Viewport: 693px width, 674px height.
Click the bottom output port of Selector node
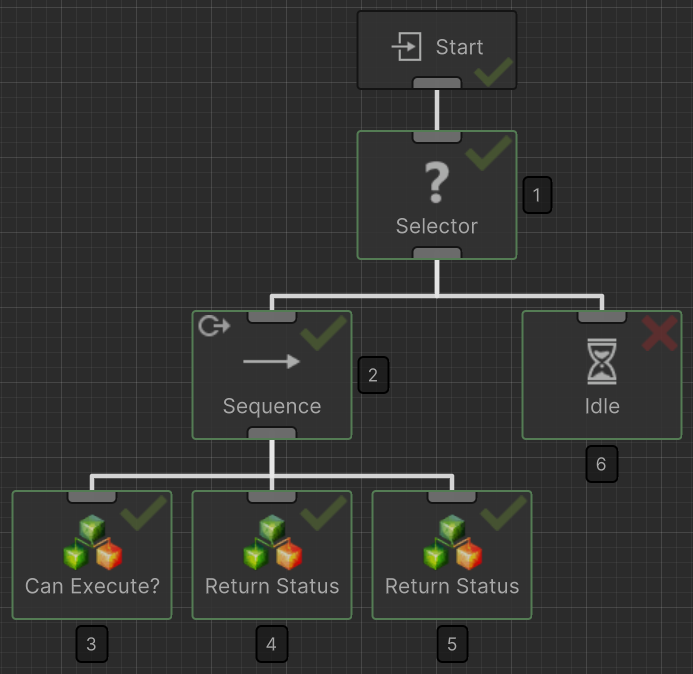[x=437, y=254]
